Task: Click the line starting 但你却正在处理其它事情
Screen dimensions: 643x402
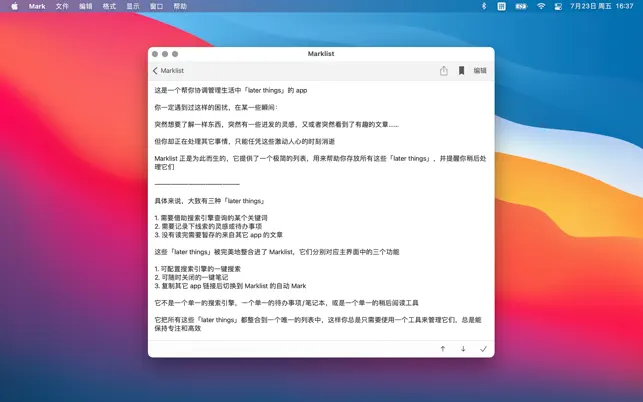Action: tap(244, 142)
